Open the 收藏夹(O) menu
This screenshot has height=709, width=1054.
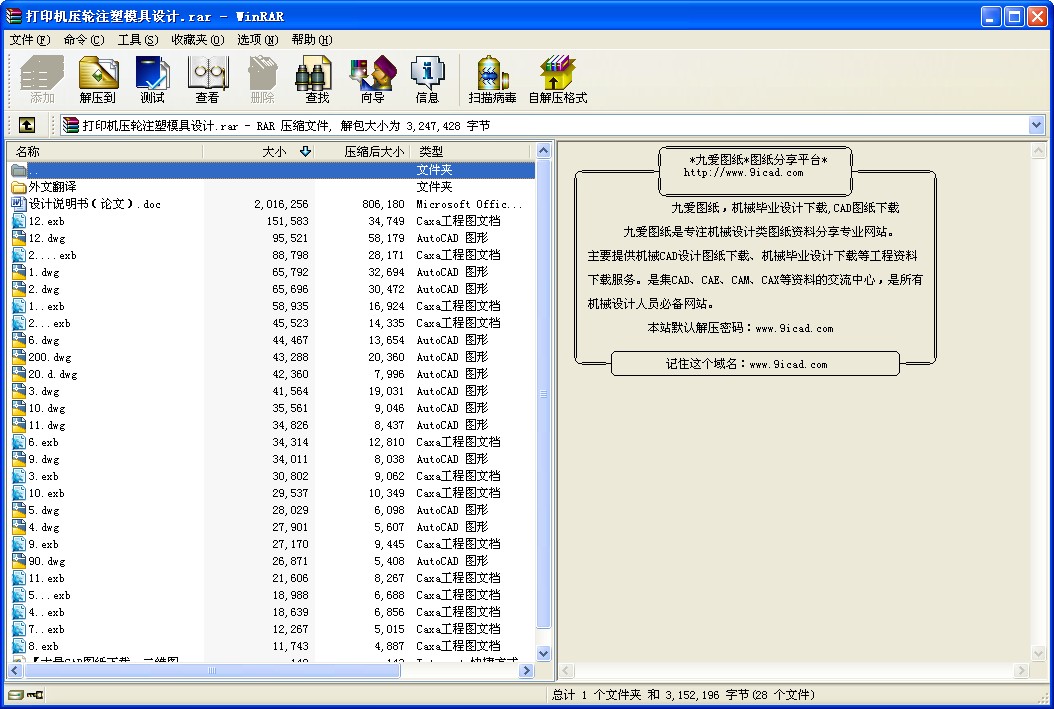point(198,40)
